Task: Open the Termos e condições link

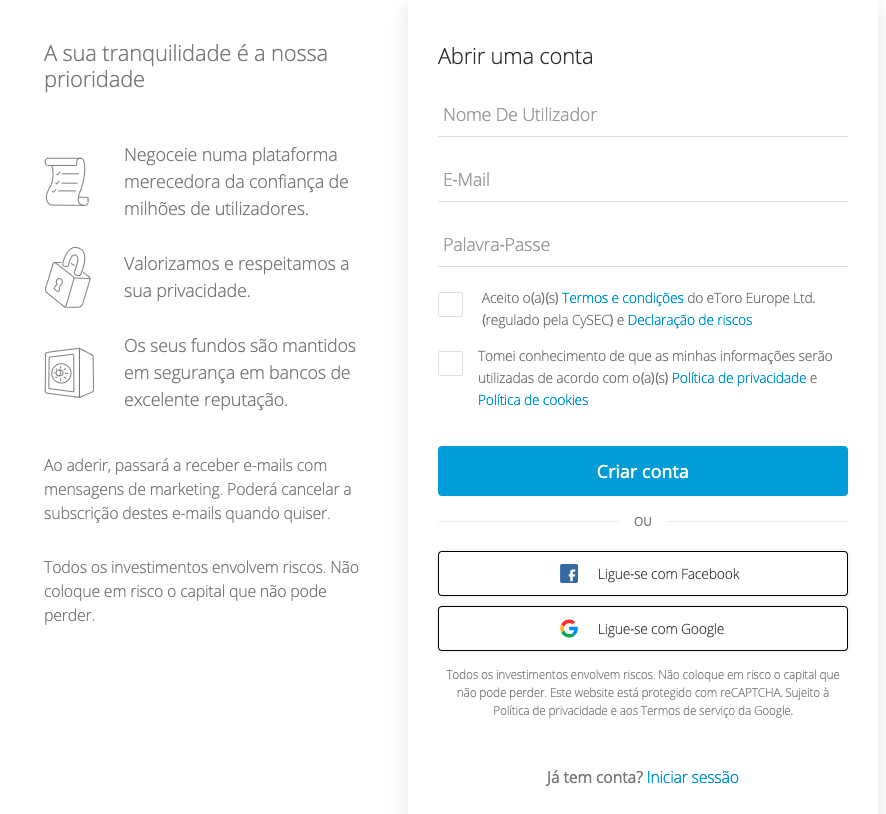Action: 622,298
